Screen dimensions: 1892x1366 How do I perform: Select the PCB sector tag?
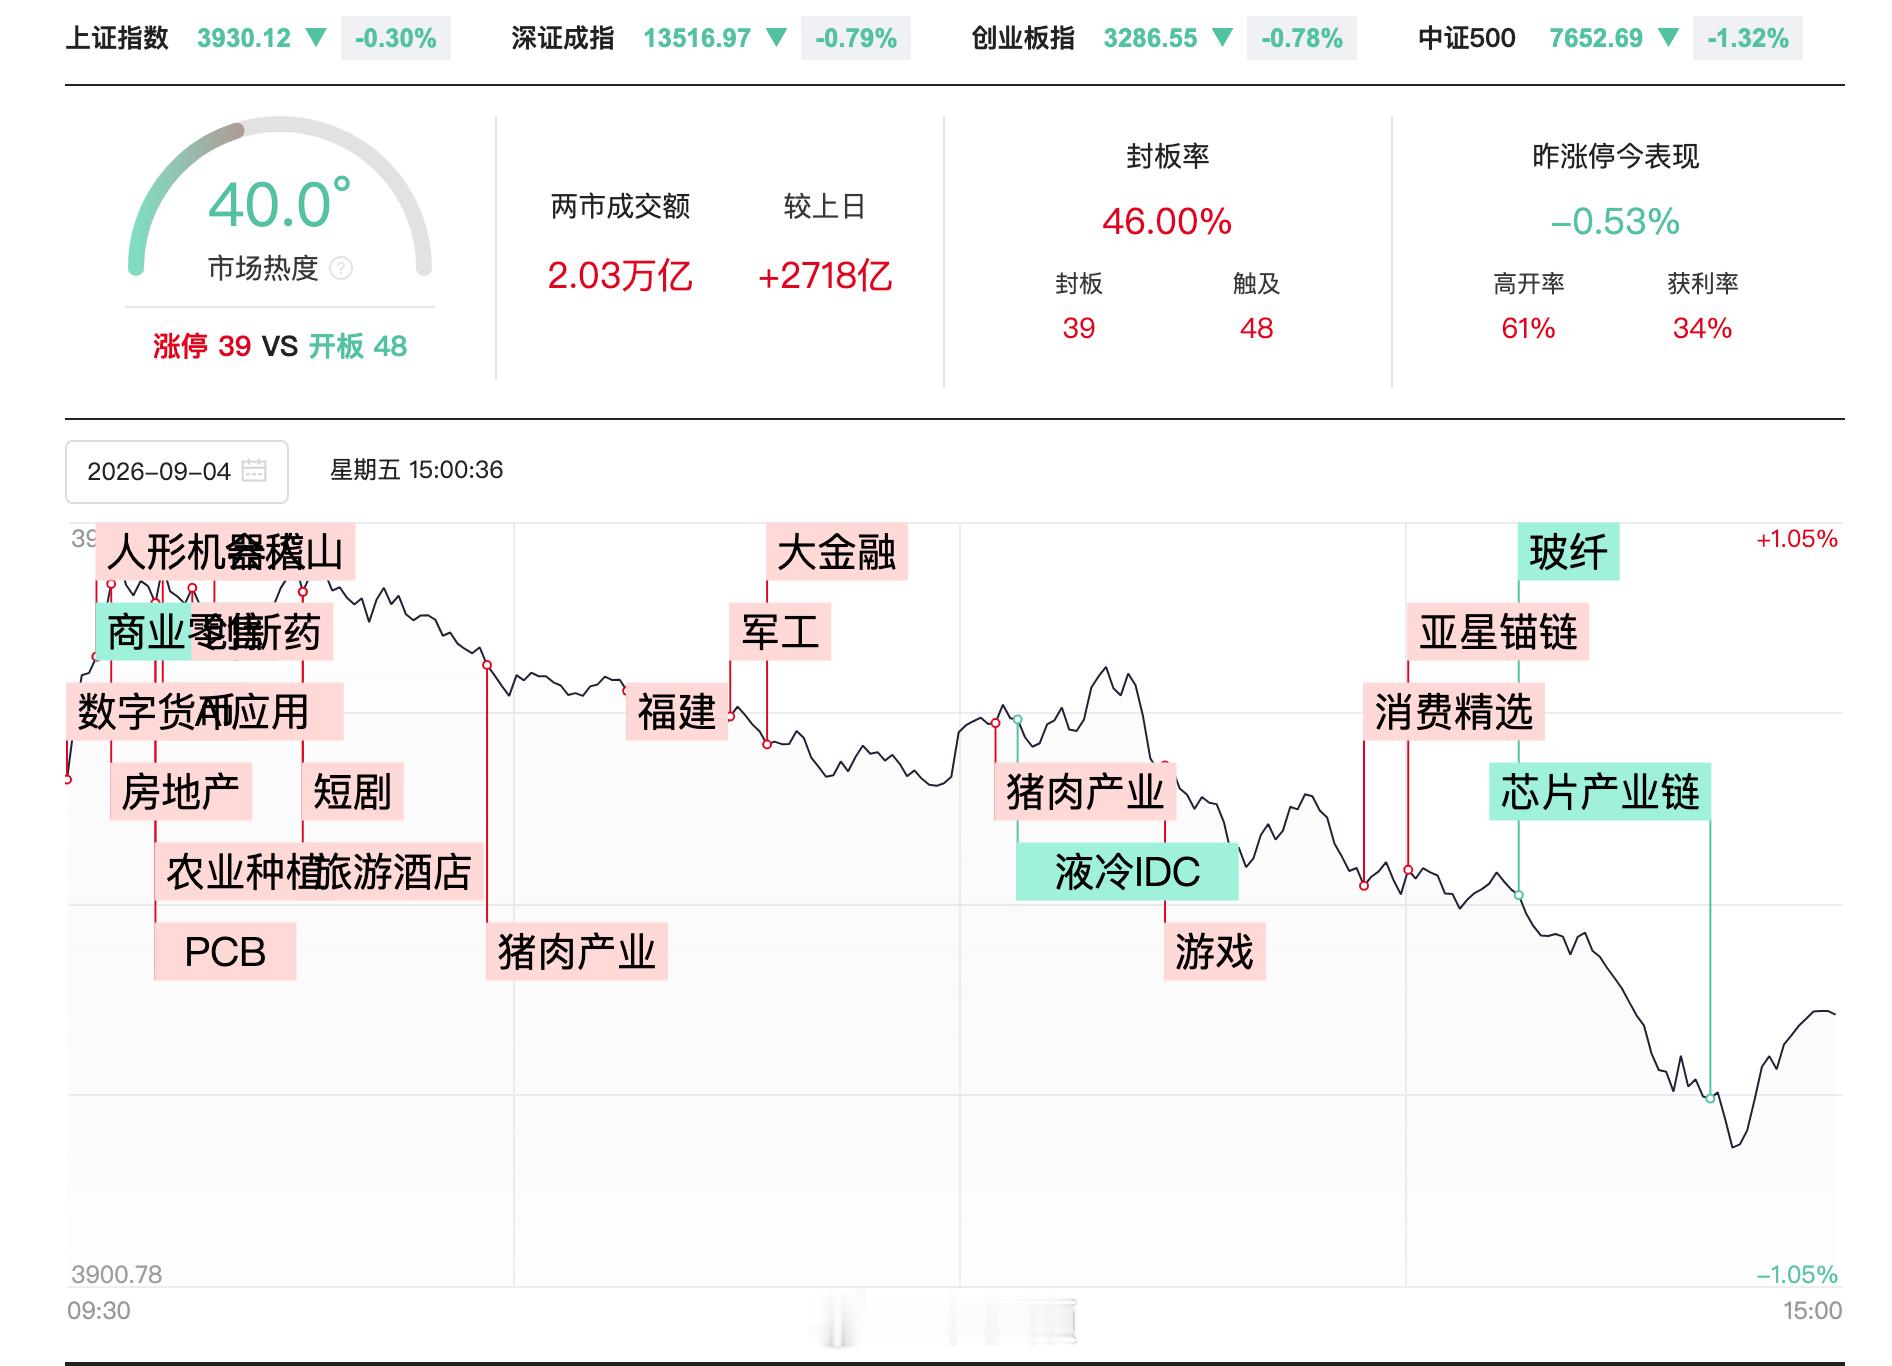coord(225,952)
